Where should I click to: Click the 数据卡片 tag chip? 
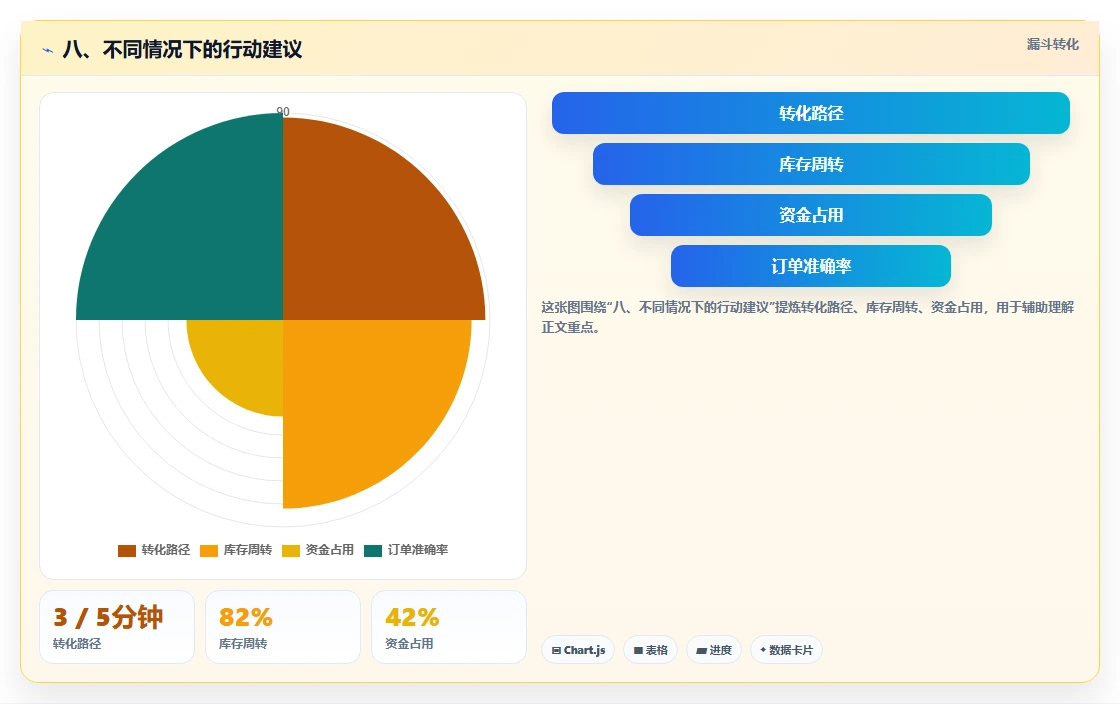pyautogui.click(x=786, y=650)
